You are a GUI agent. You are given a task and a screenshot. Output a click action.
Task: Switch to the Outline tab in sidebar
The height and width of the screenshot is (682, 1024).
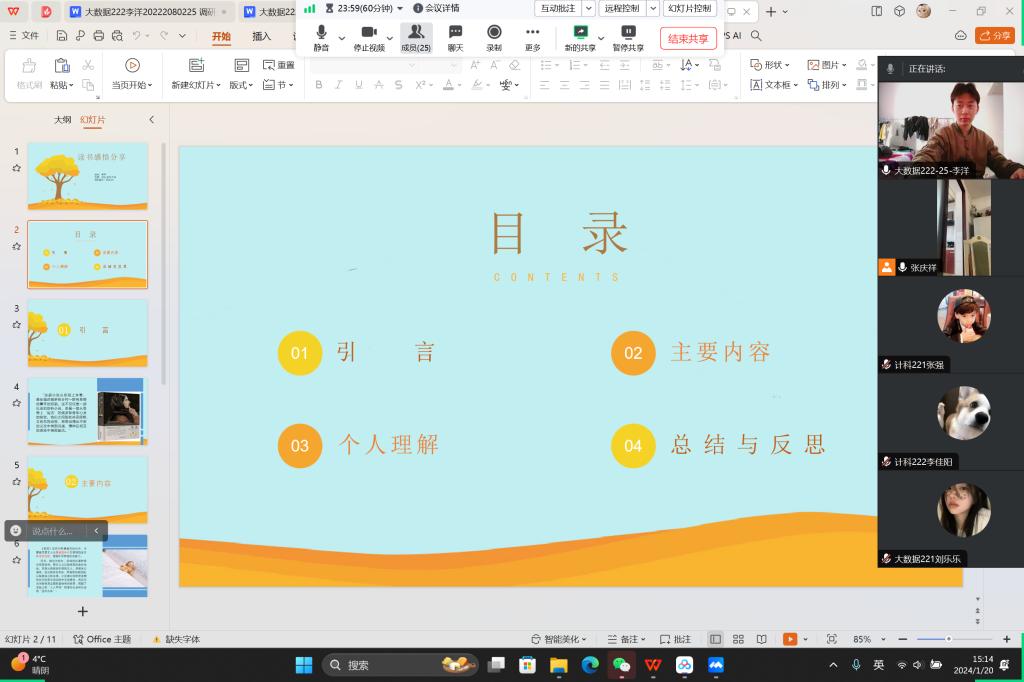pos(62,120)
